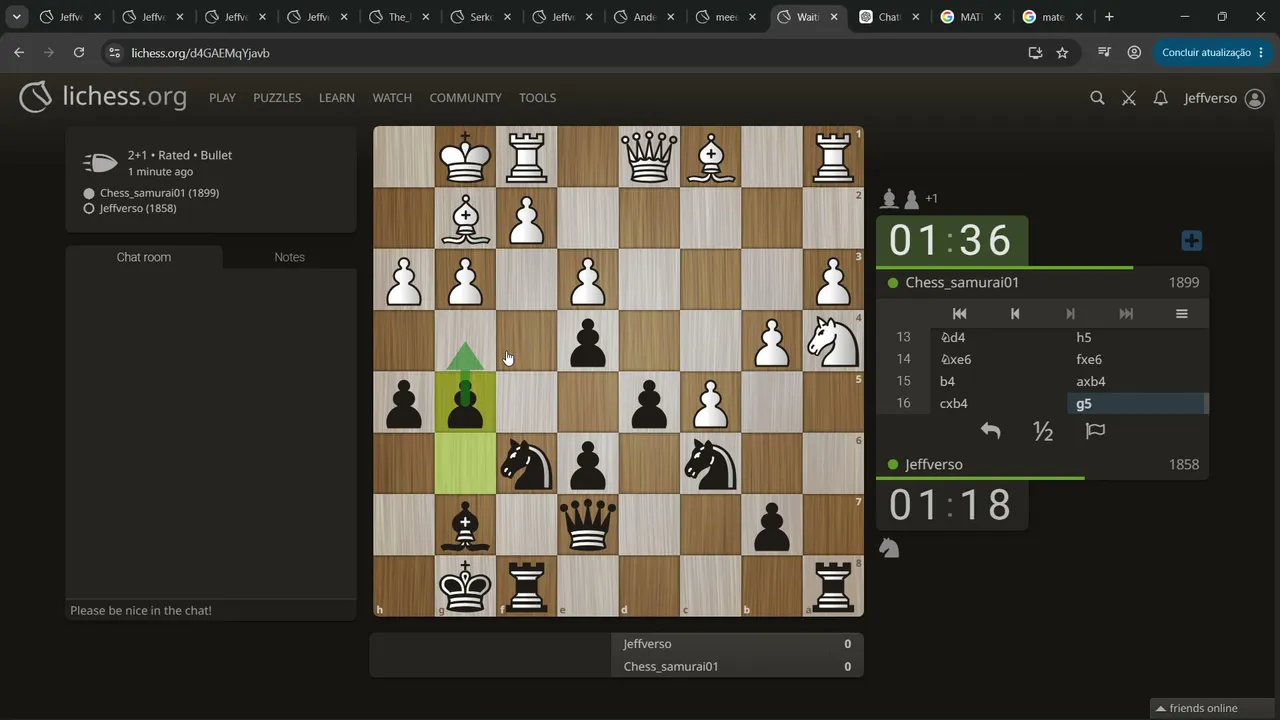Open a new browser tab
Screen dimensions: 1280x720
pyautogui.click(x=1109, y=17)
